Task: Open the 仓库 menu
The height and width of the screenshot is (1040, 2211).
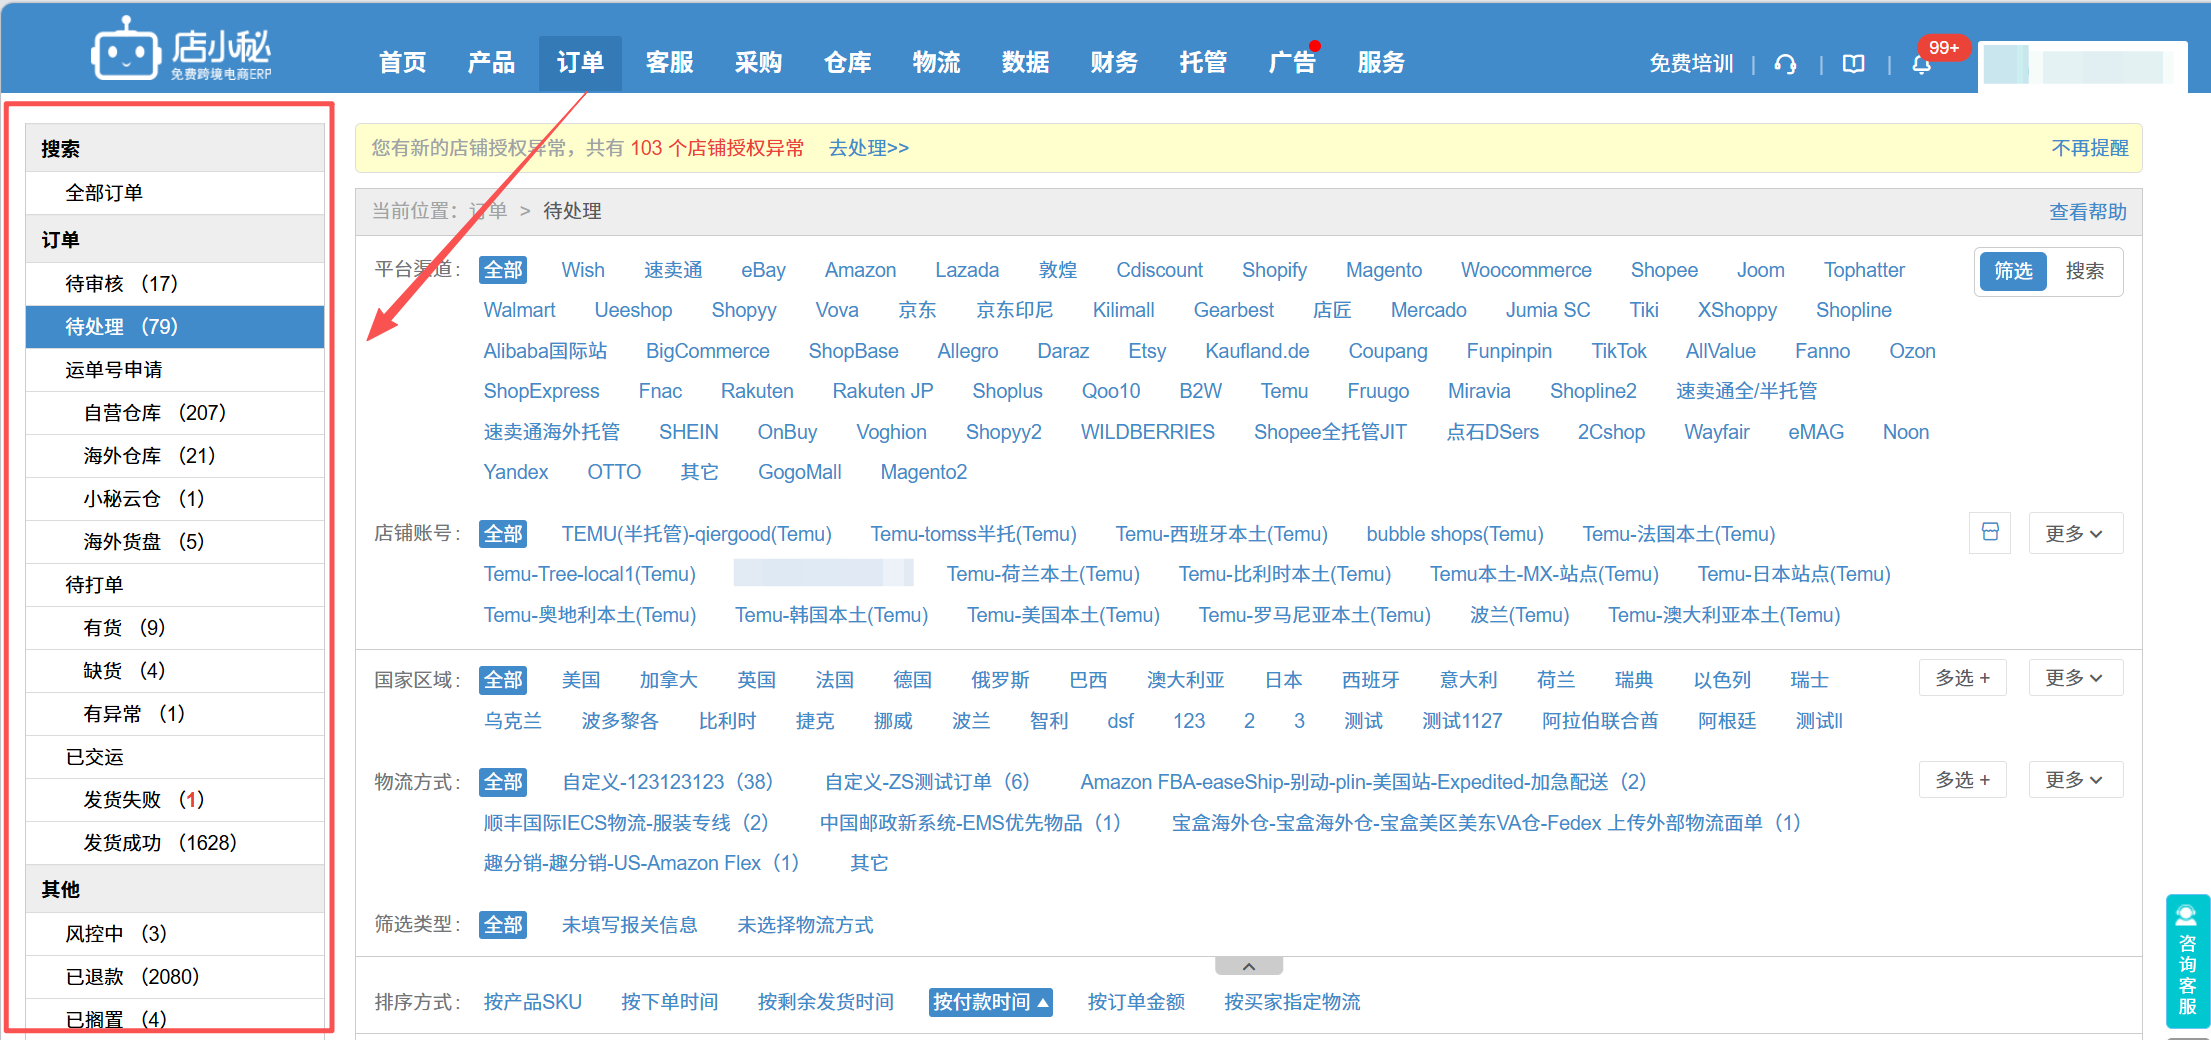Action: point(847,63)
